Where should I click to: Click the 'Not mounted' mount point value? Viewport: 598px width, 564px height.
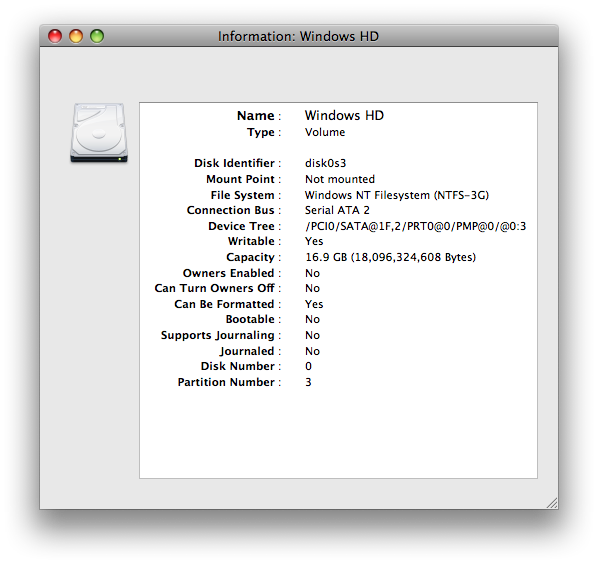coord(340,179)
